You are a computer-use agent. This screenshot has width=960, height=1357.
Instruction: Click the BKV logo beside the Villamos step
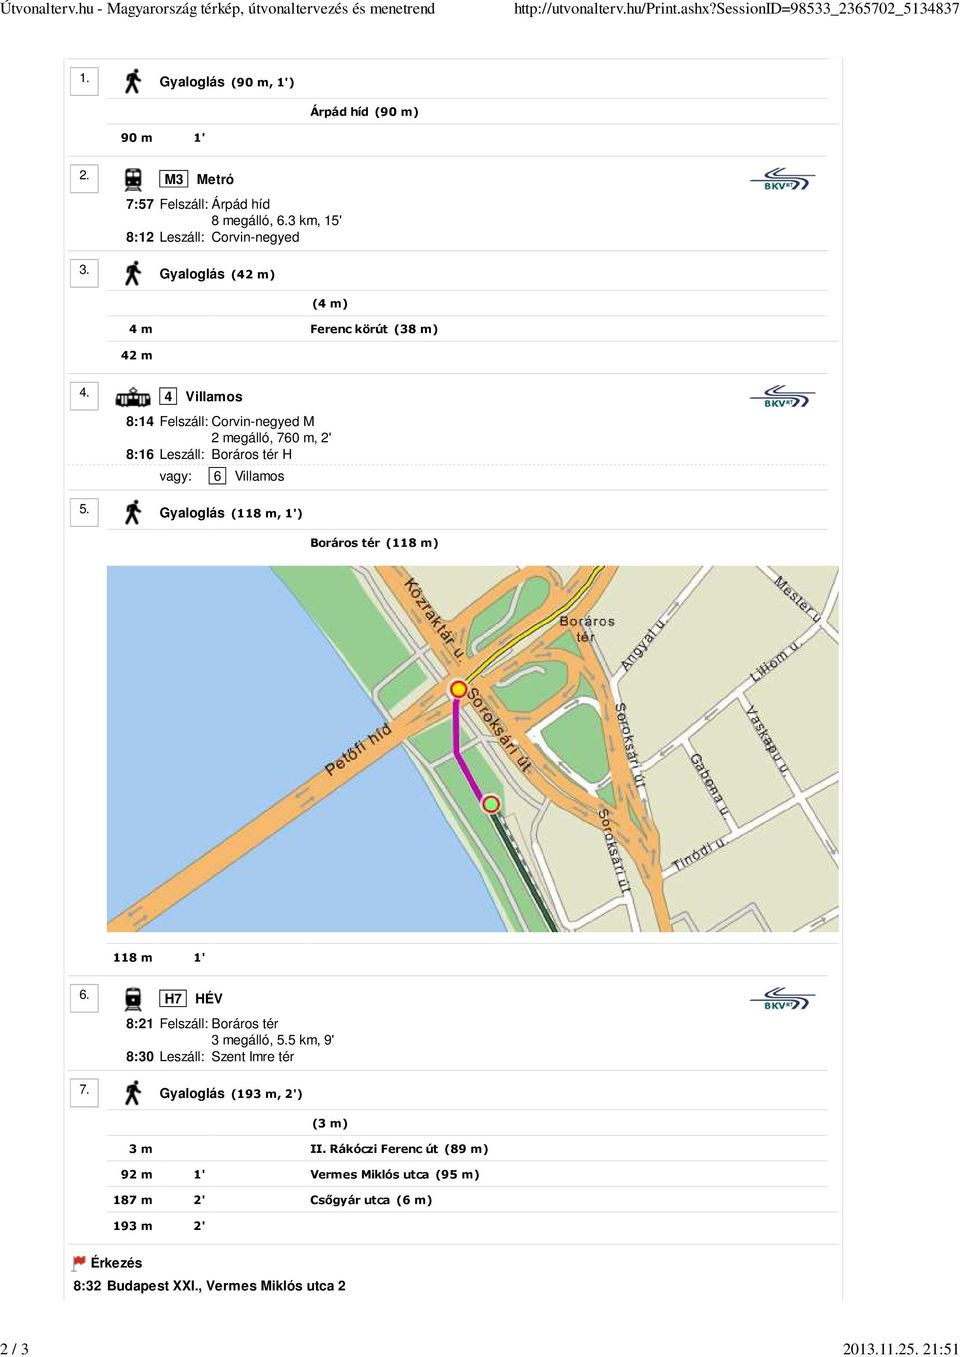coord(782,398)
